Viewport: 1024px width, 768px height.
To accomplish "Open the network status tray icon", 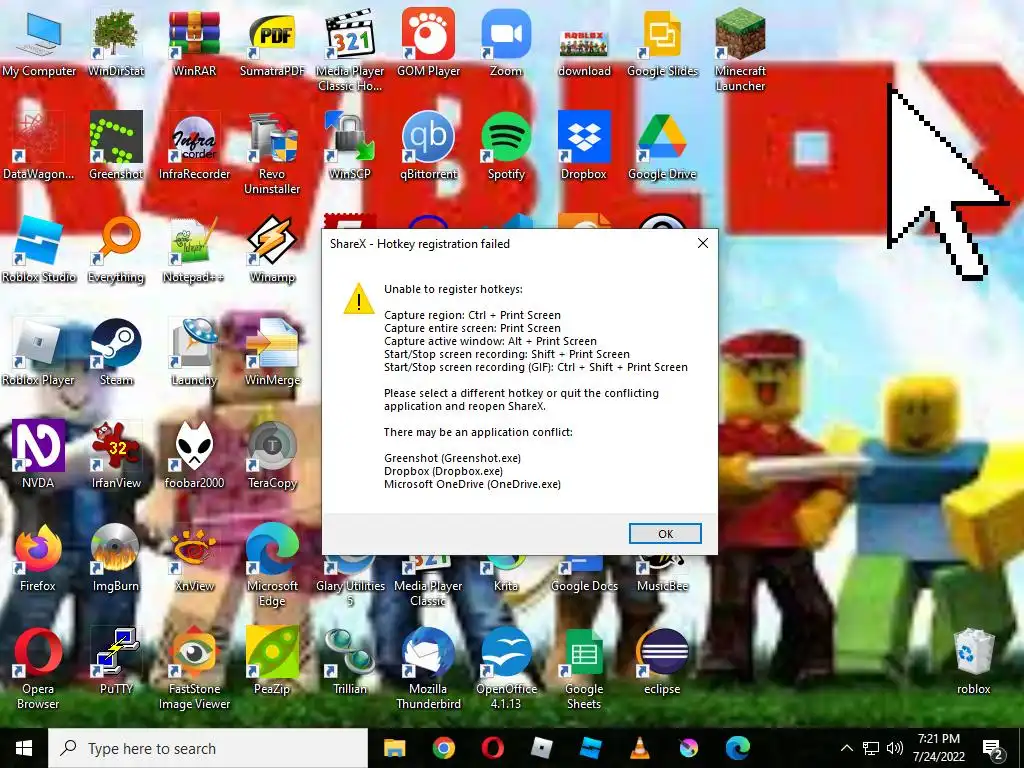I will (x=871, y=748).
